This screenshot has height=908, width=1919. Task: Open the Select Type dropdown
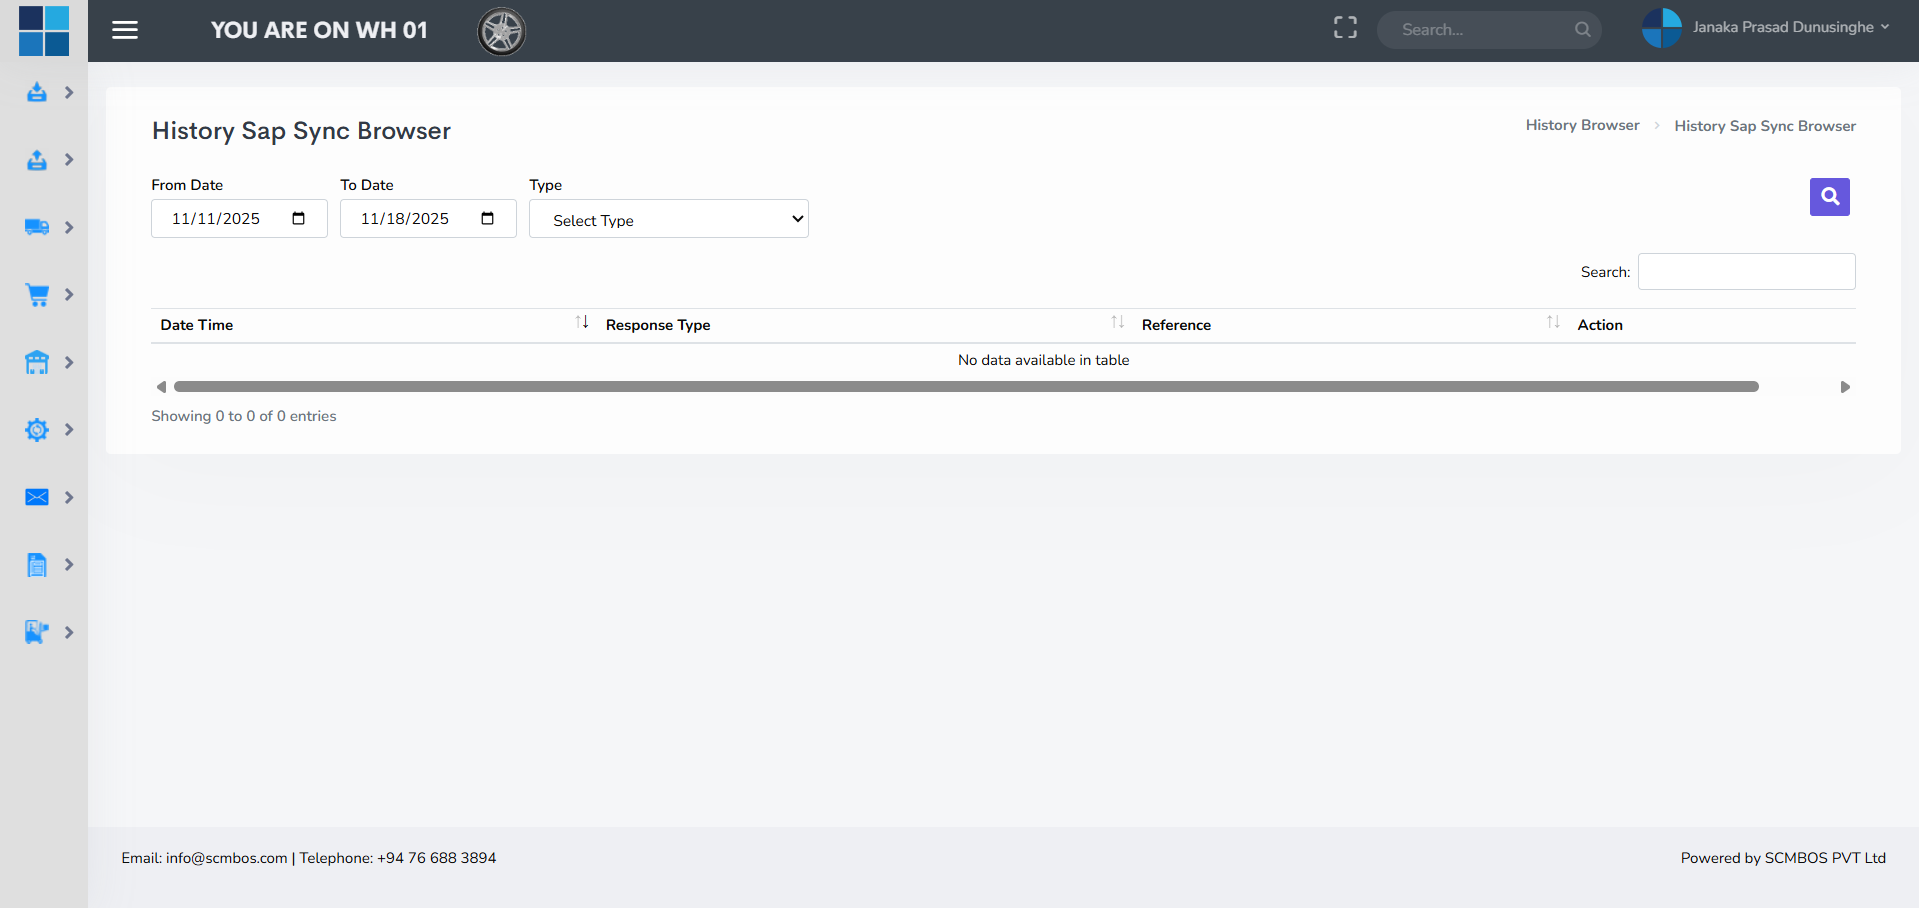[668, 219]
